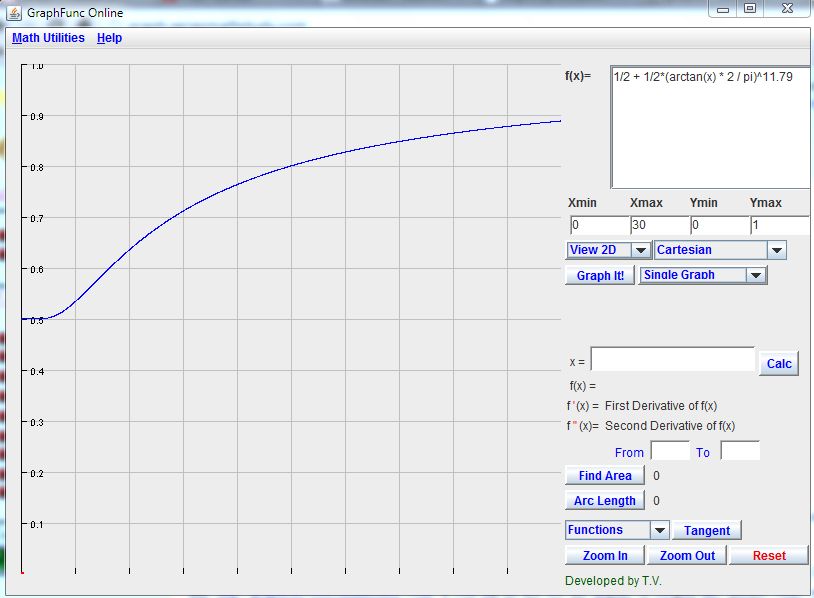
Task: Click the 0.7 y-axis label
Action: [x=37, y=219]
